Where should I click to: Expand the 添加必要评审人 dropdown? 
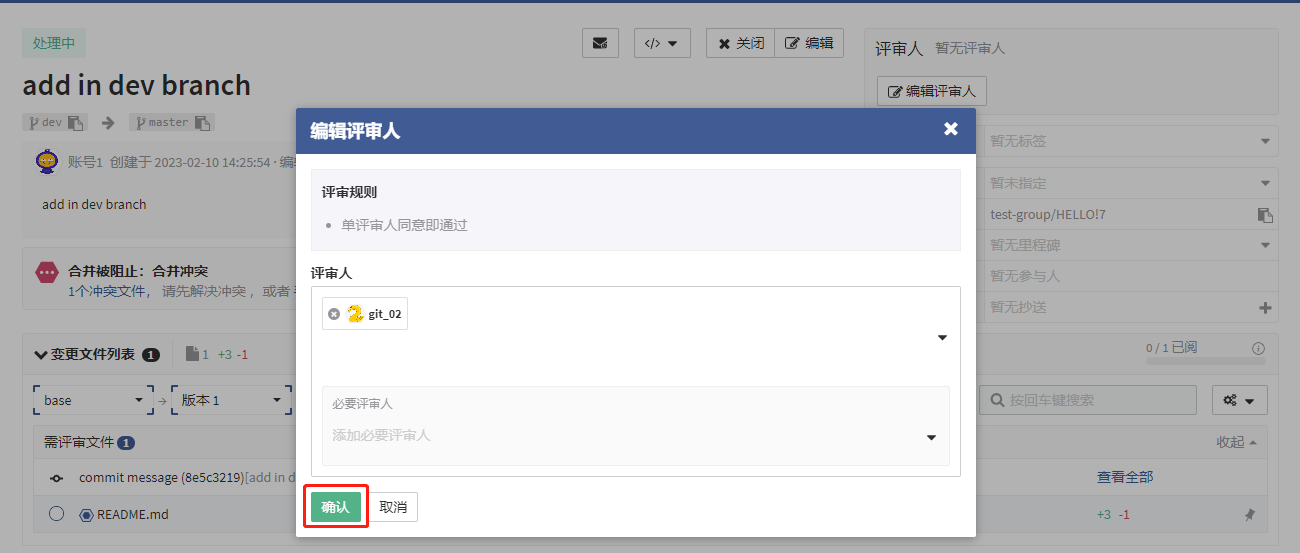click(x=931, y=437)
